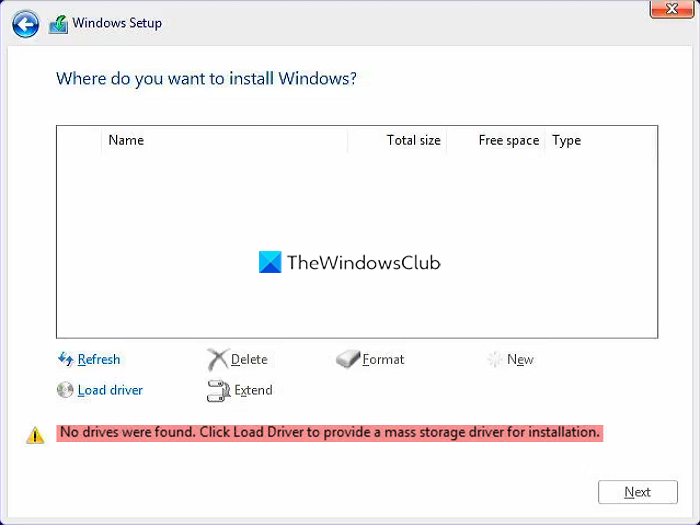700x525 pixels.
Task: Open the Load driver link
Action: point(110,390)
